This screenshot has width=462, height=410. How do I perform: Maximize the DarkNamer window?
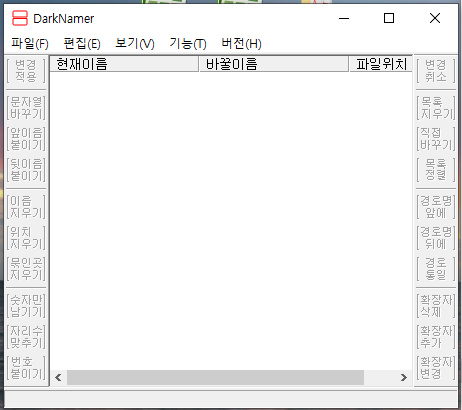click(389, 18)
